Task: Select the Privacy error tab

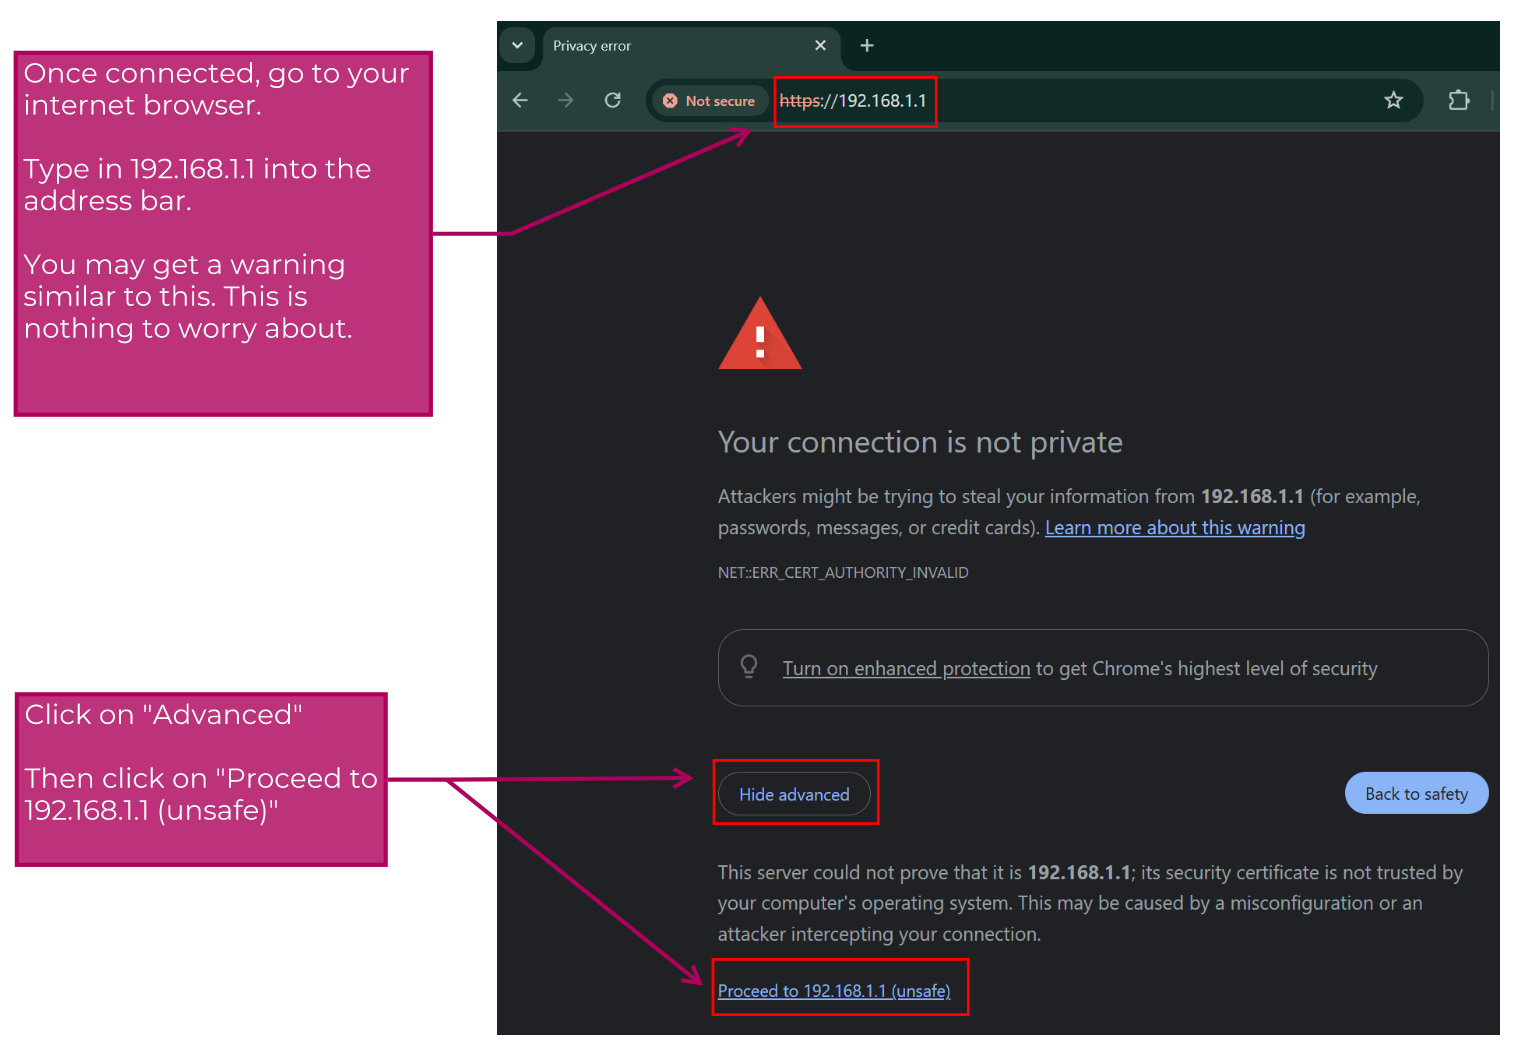Action: pos(660,46)
